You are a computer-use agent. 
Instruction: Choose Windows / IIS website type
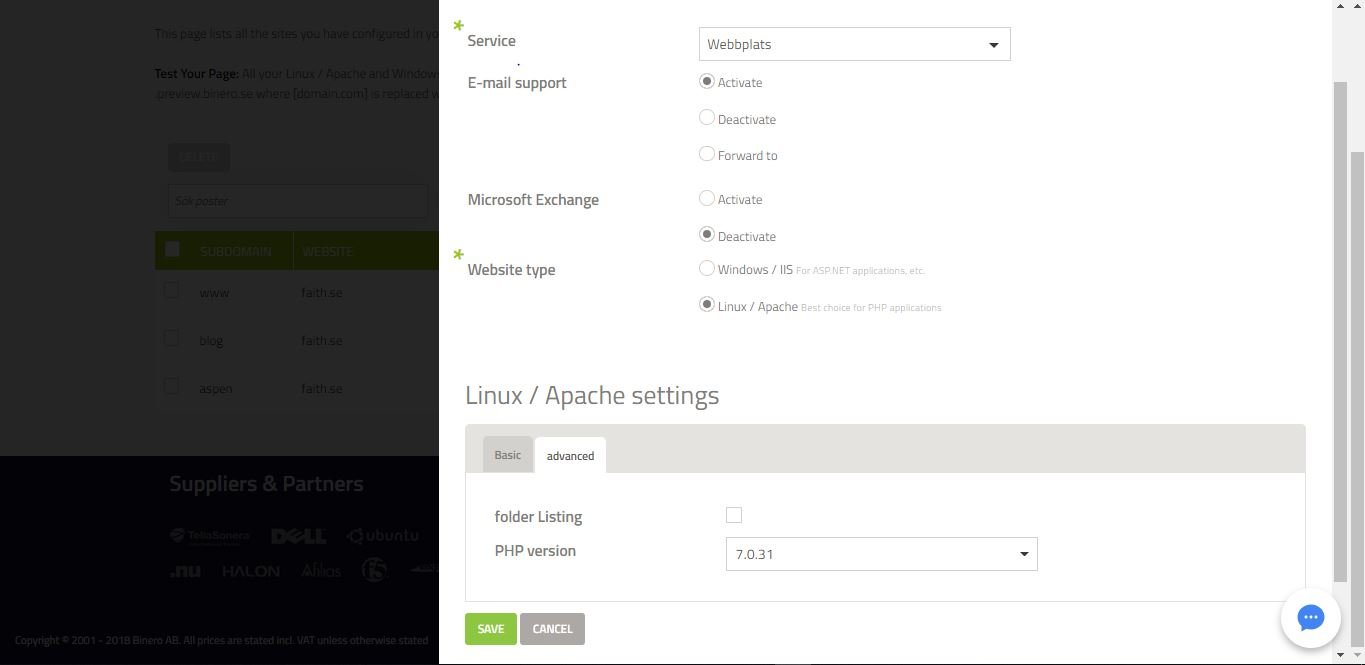coord(707,268)
